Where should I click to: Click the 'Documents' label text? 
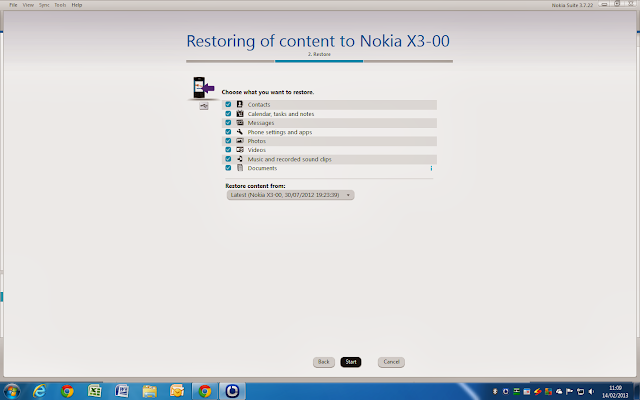(x=262, y=168)
